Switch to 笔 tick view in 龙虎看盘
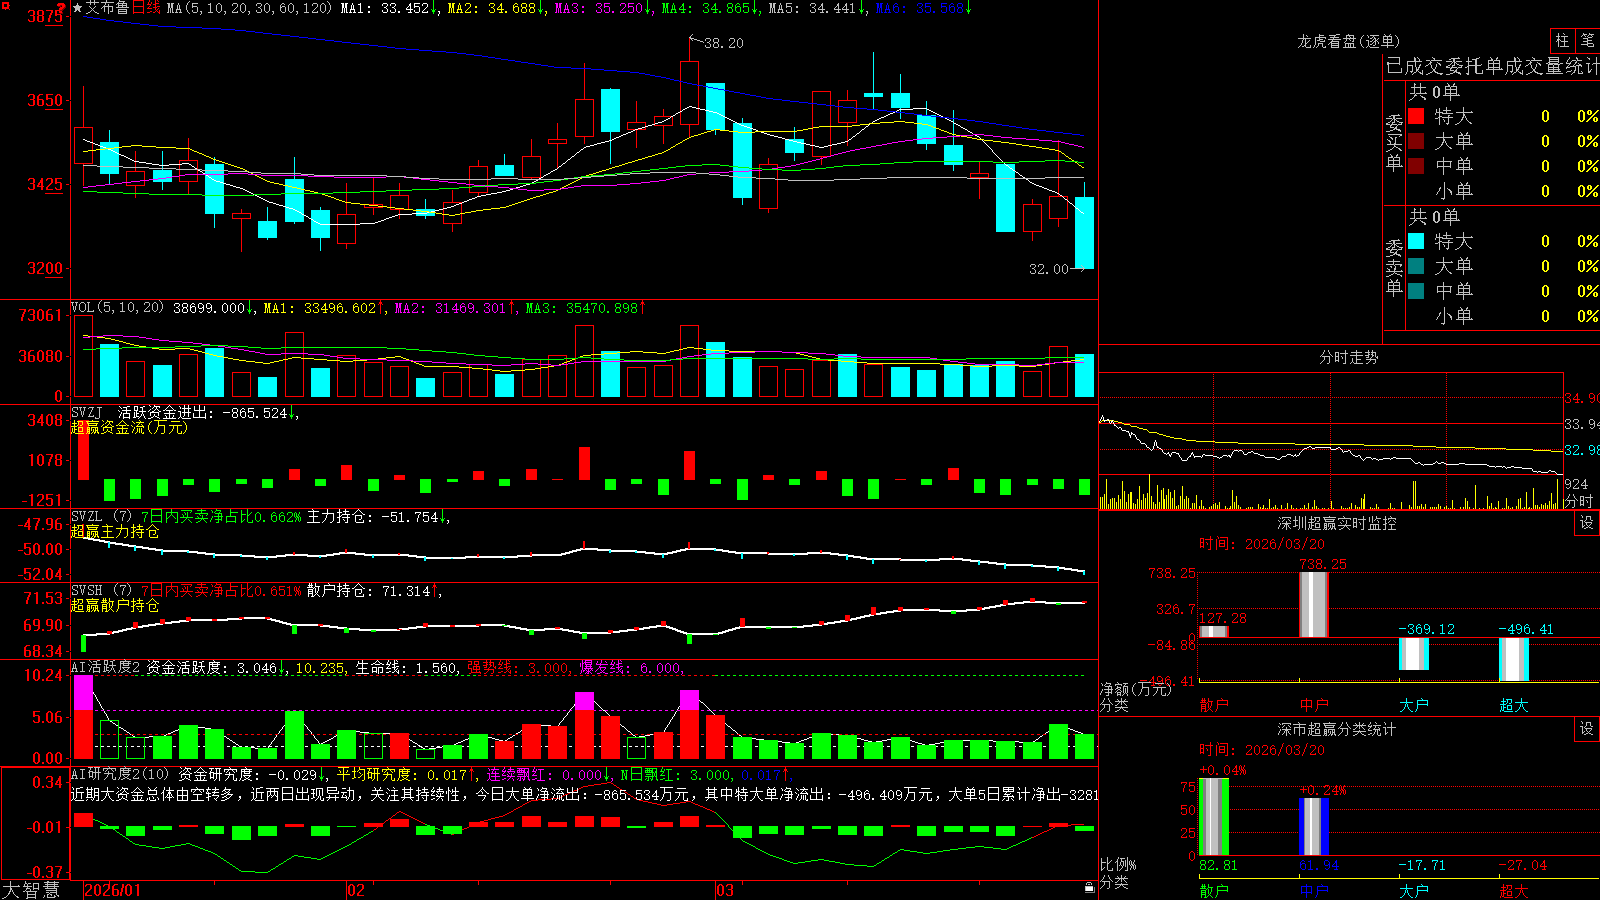Image resolution: width=1600 pixels, height=900 pixels. [x=1588, y=40]
